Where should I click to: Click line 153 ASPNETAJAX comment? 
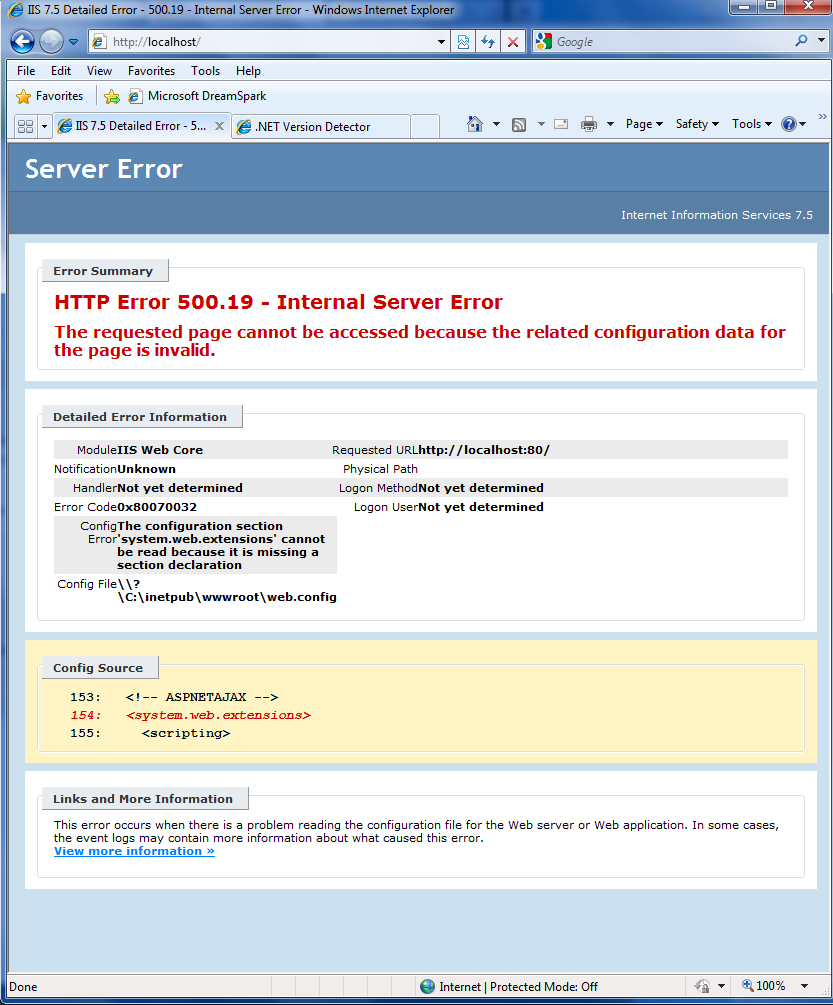click(174, 697)
